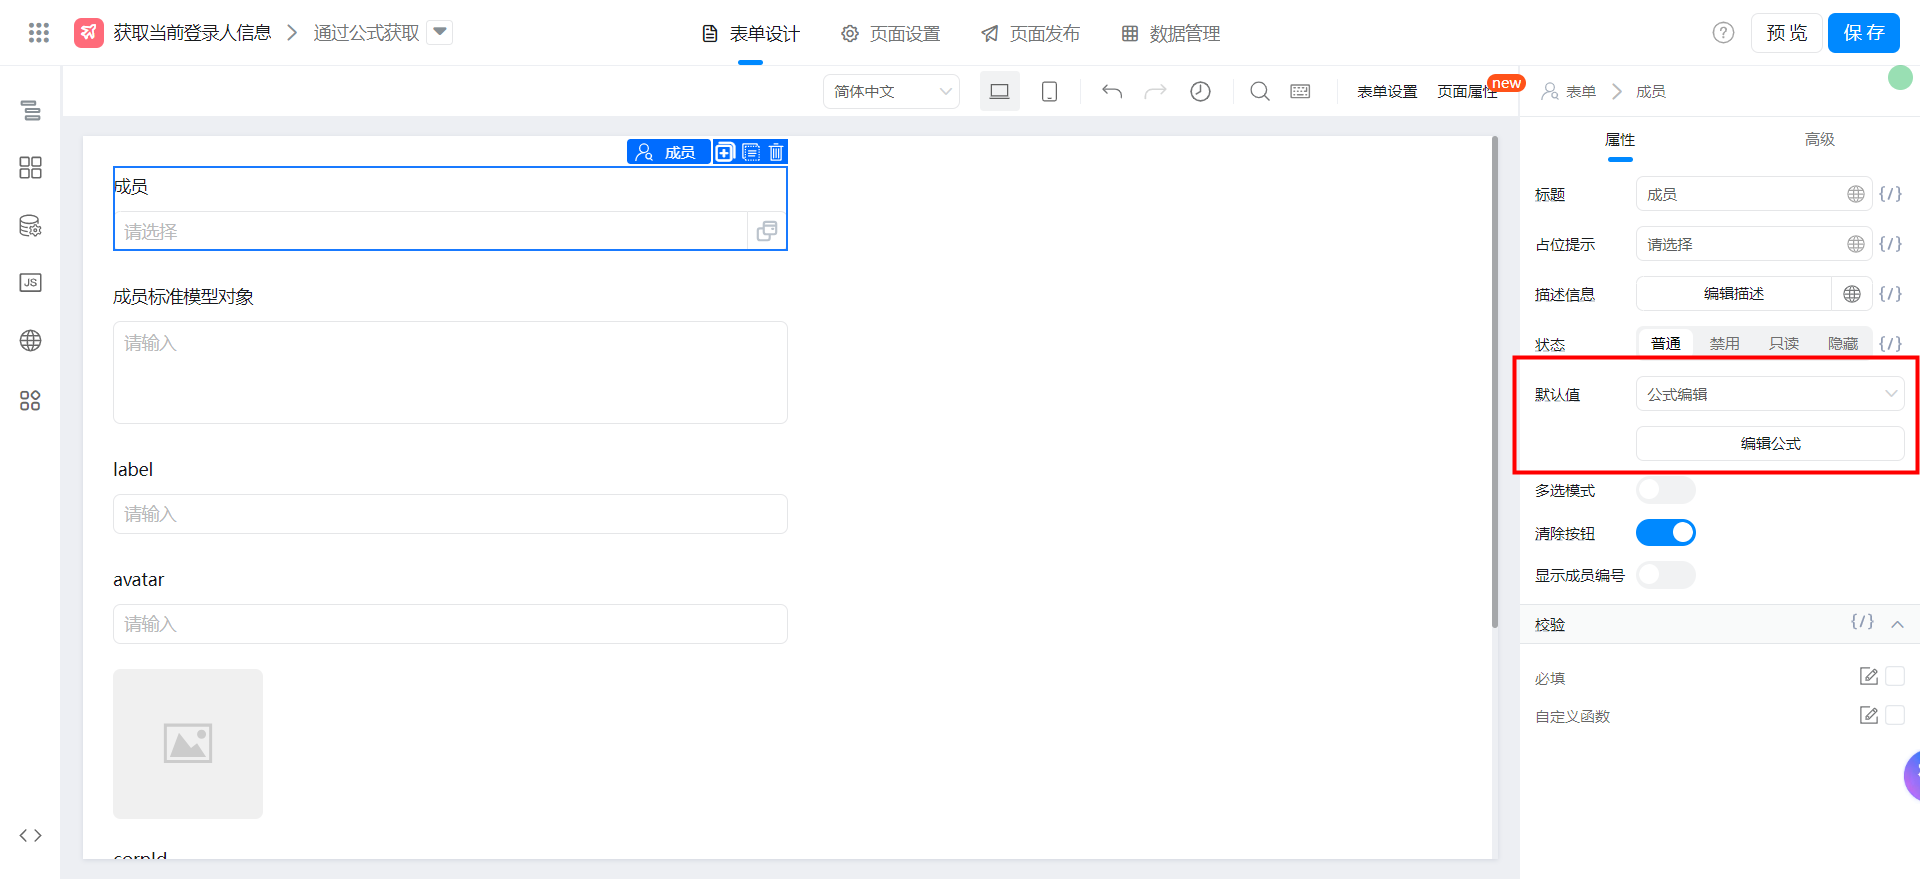Open the 简体中文 language dropdown

(x=891, y=91)
